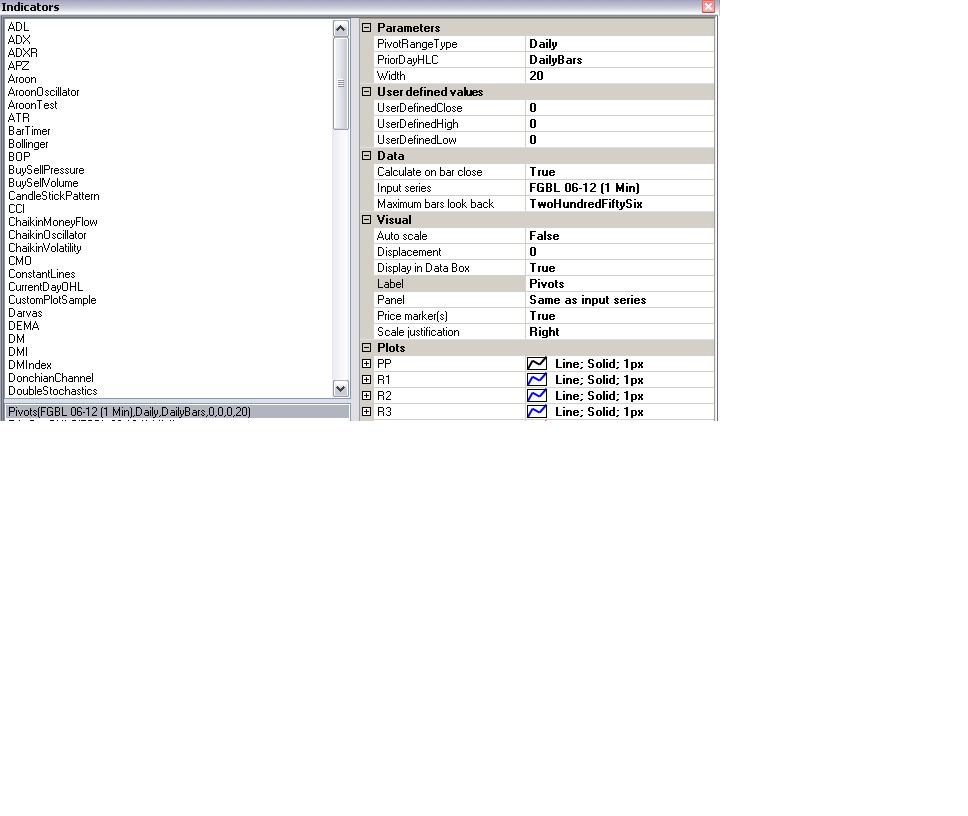Select BuySellPressure indicator
Image resolution: width=968 pixels, height=816 pixels.
[x=46, y=170]
